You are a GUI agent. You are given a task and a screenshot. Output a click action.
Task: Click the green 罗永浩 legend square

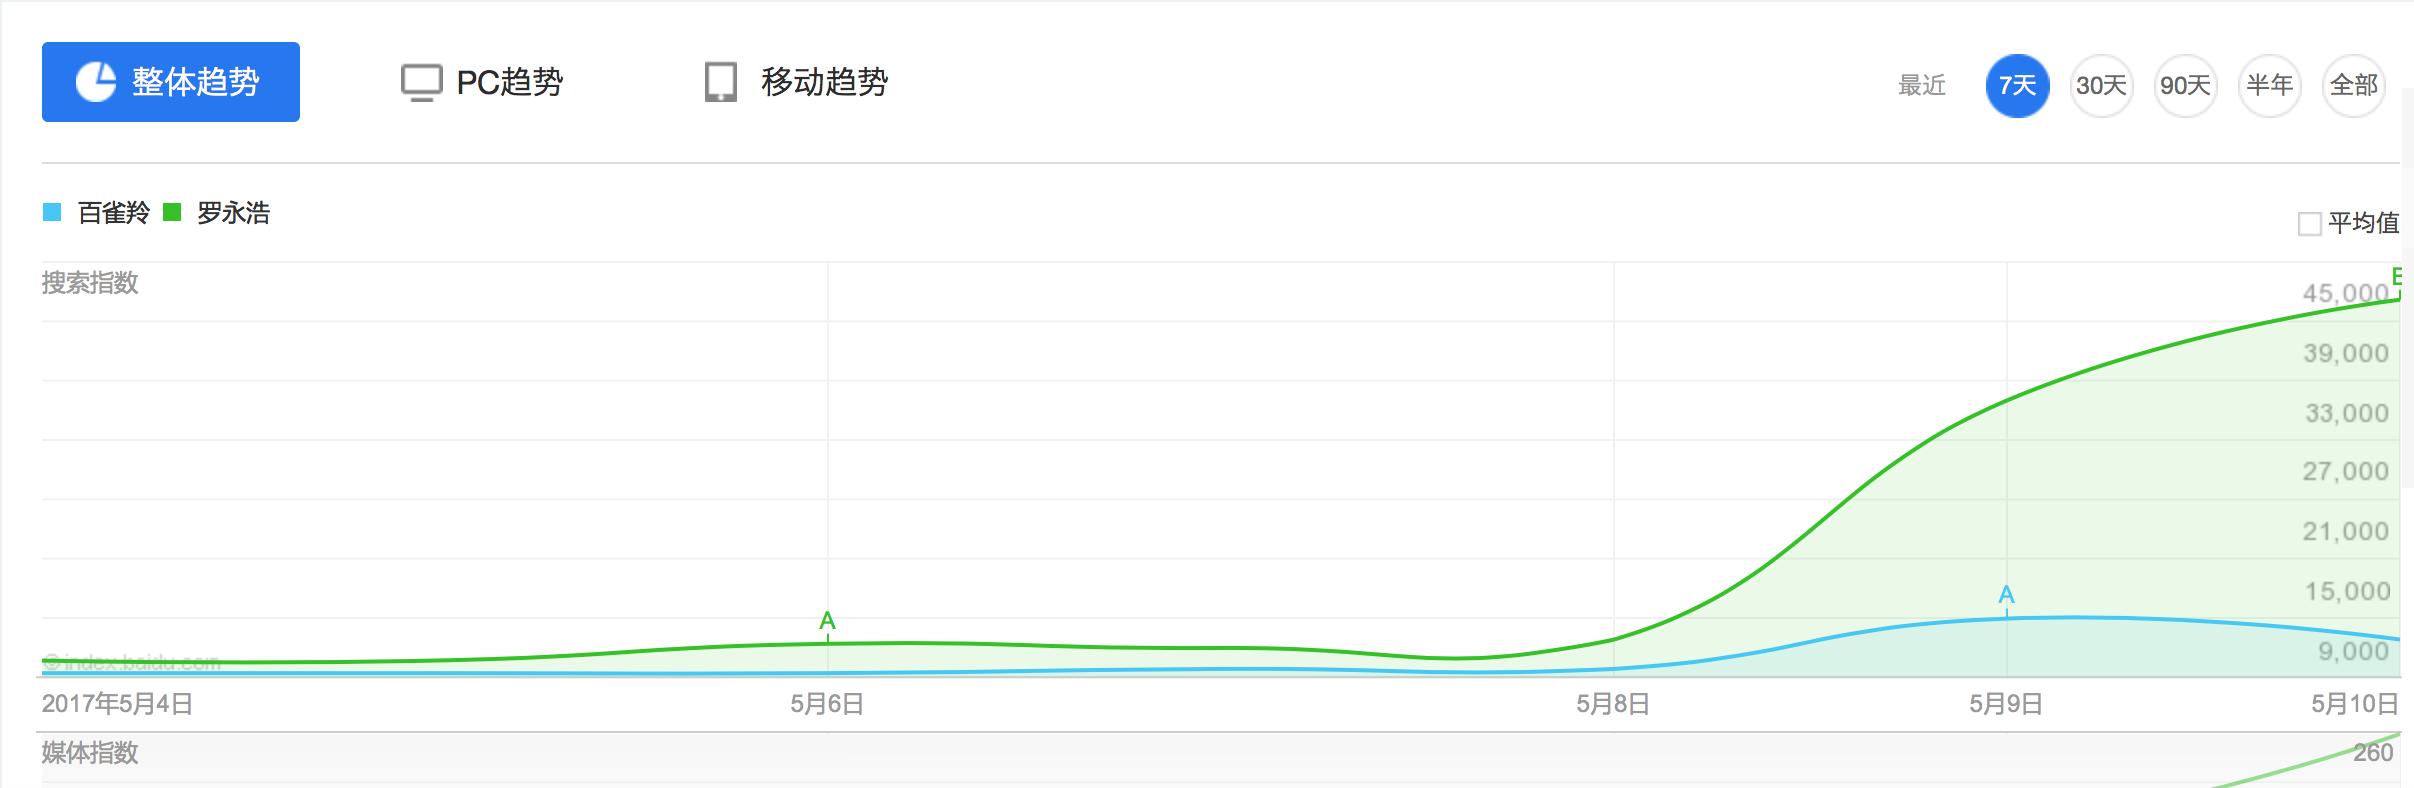172,212
